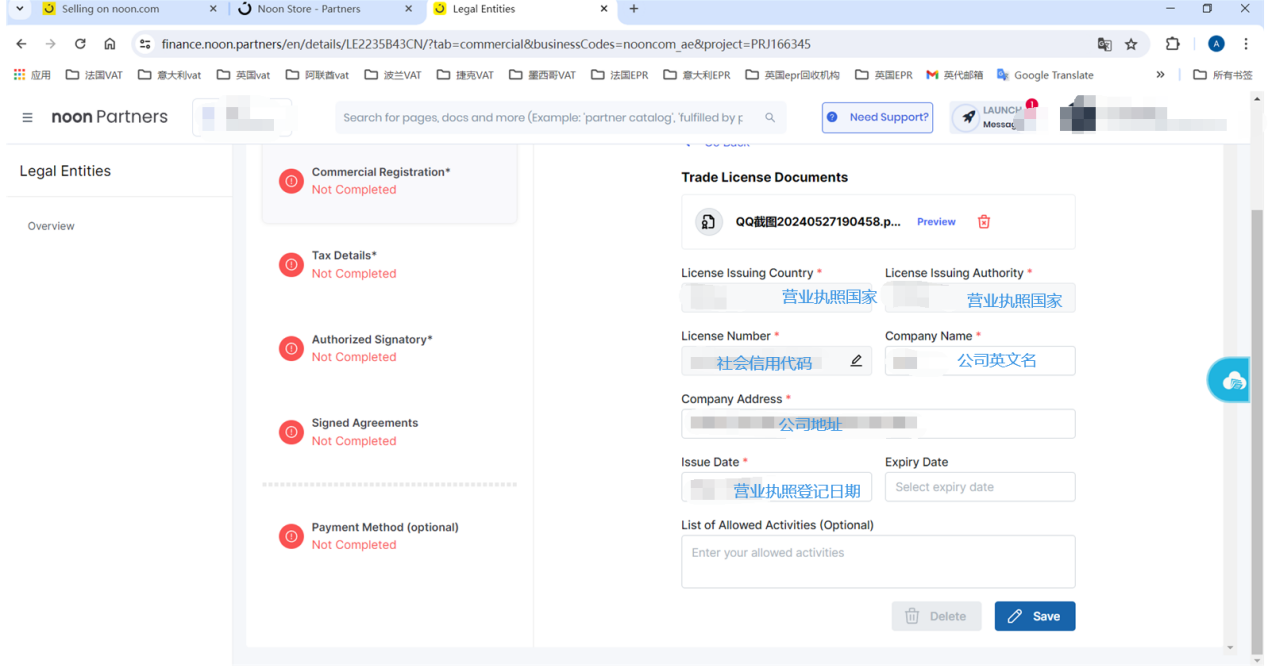Viewport: 1268px width, 672px height.
Task: Open the browser Extensions puzzle icon
Action: tap(1172, 44)
